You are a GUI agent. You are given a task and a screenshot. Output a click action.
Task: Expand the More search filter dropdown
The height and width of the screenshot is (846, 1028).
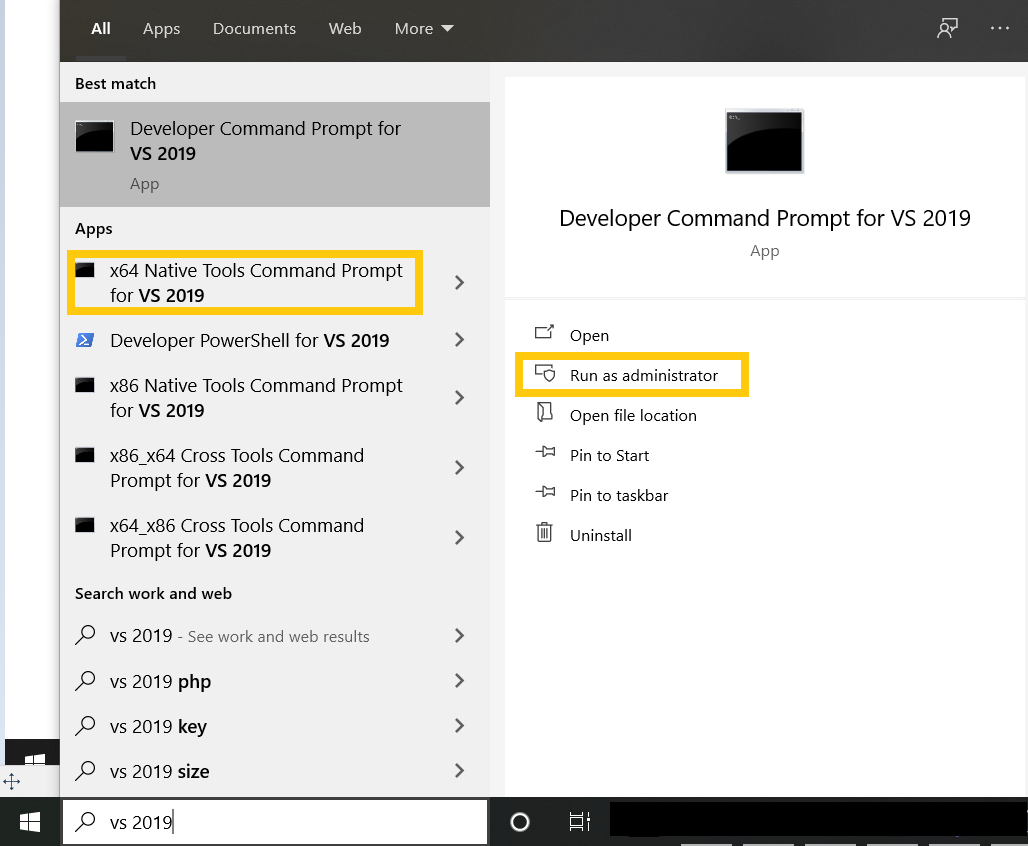click(424, 28)
